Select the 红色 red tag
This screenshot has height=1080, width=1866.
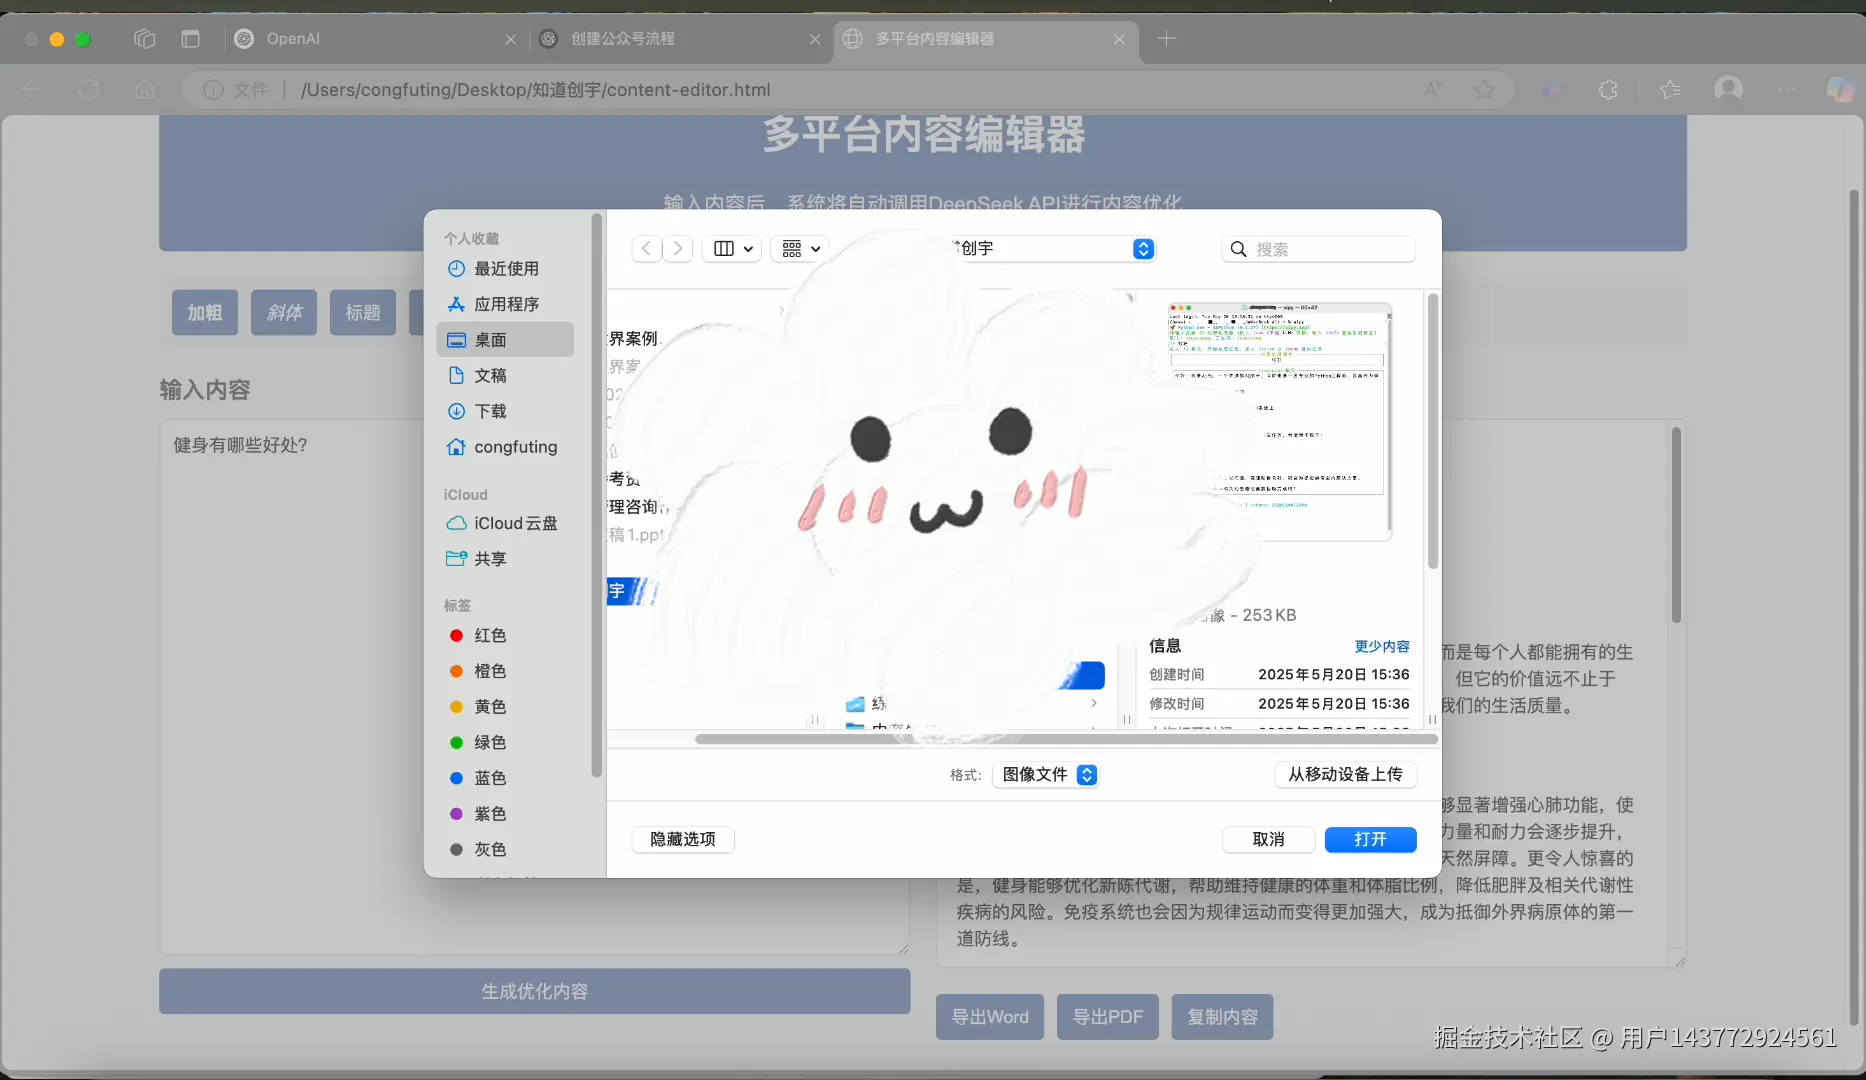pos(489,636)
